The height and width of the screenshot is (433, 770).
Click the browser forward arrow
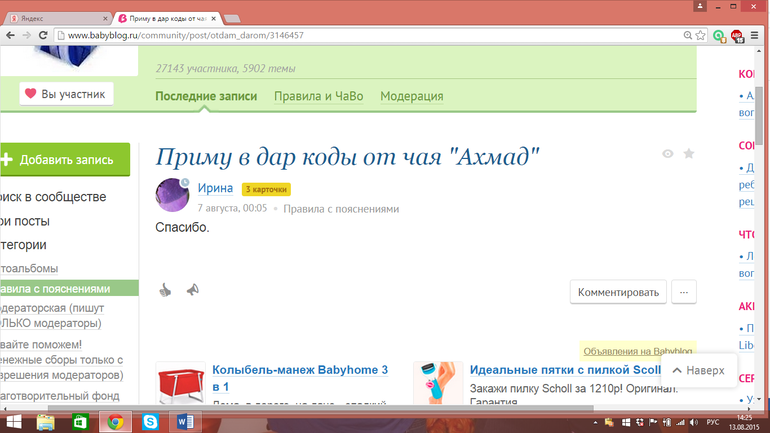[x=27, y=35]
